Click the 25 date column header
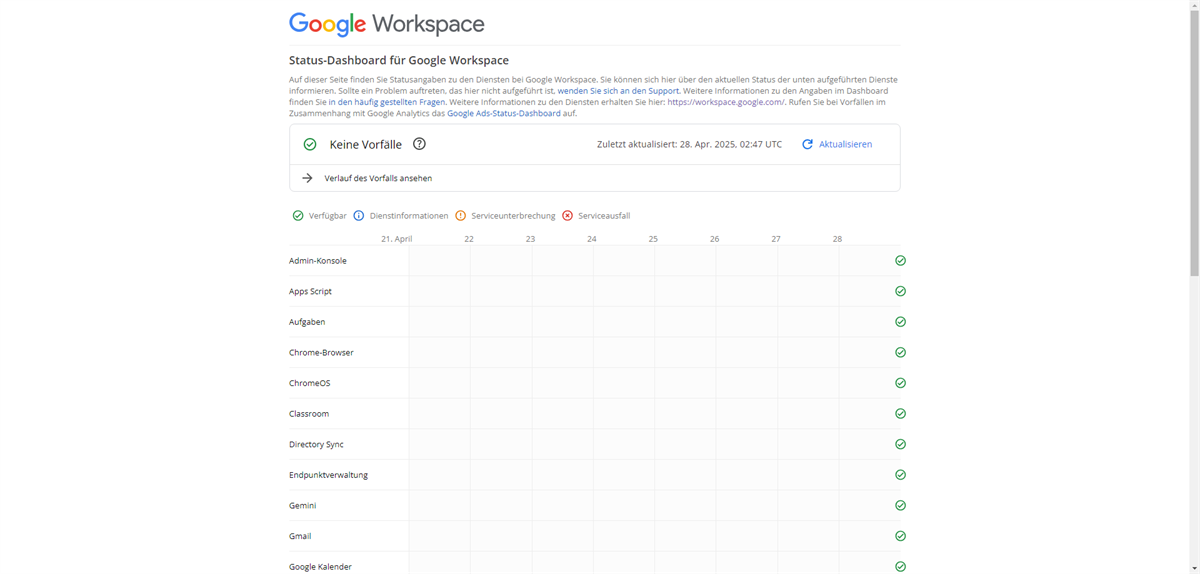The height and width of the screenshot is (574, 1200). (x=653, y=239)
